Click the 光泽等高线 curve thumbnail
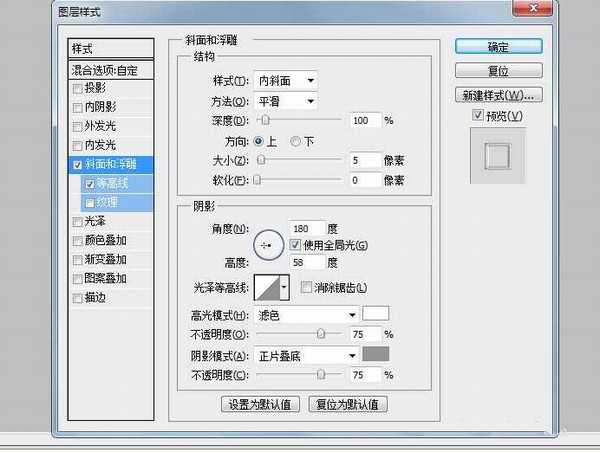 267,287
